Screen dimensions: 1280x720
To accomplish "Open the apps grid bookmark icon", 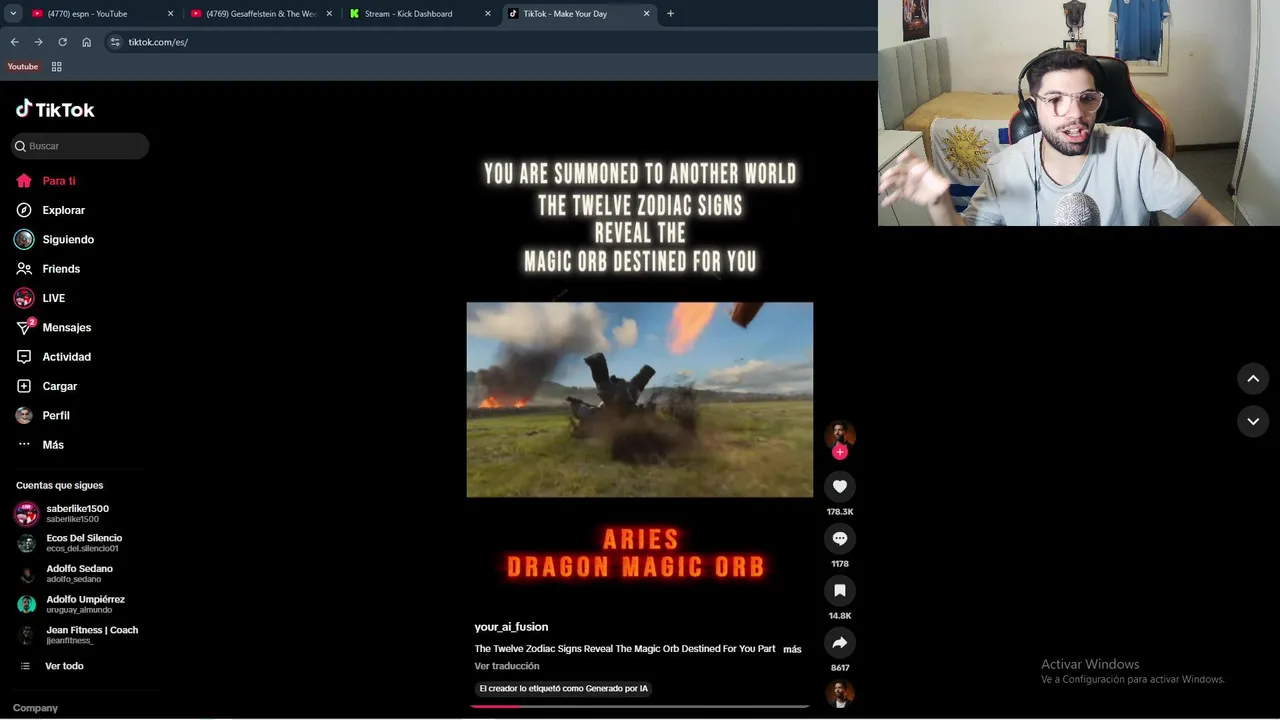I will [x=56, y=67].
